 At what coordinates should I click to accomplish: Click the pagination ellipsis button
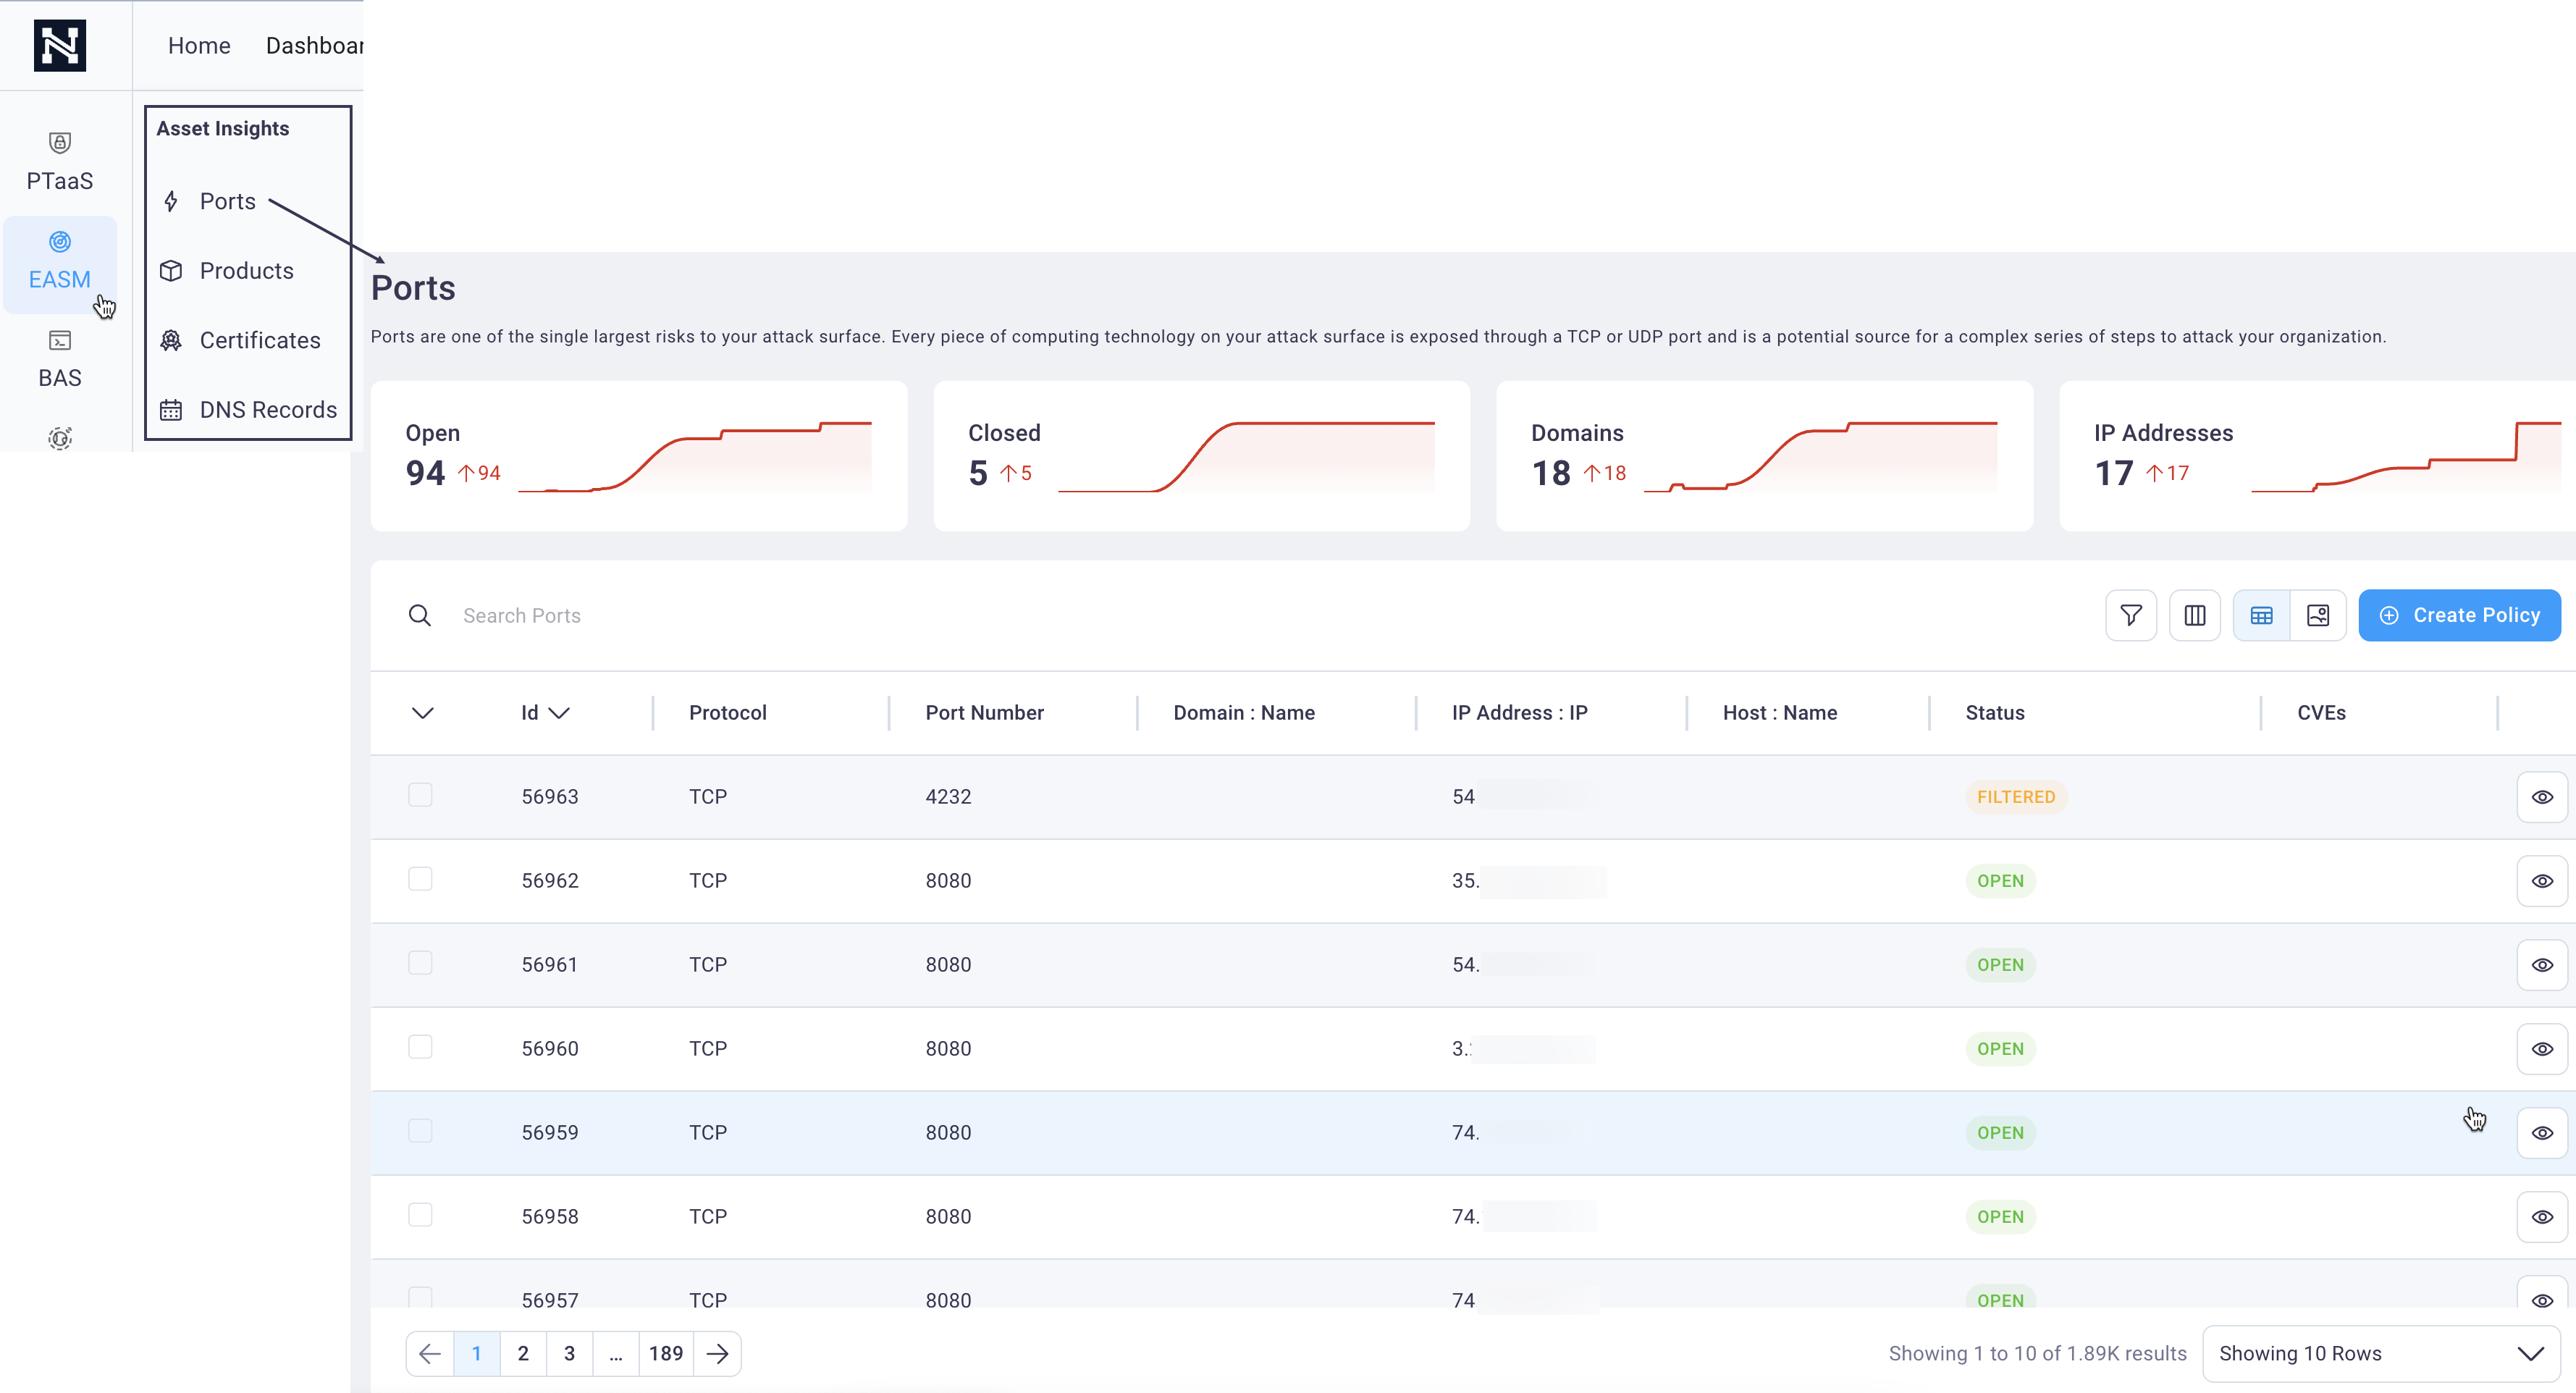click(616, 1353)
